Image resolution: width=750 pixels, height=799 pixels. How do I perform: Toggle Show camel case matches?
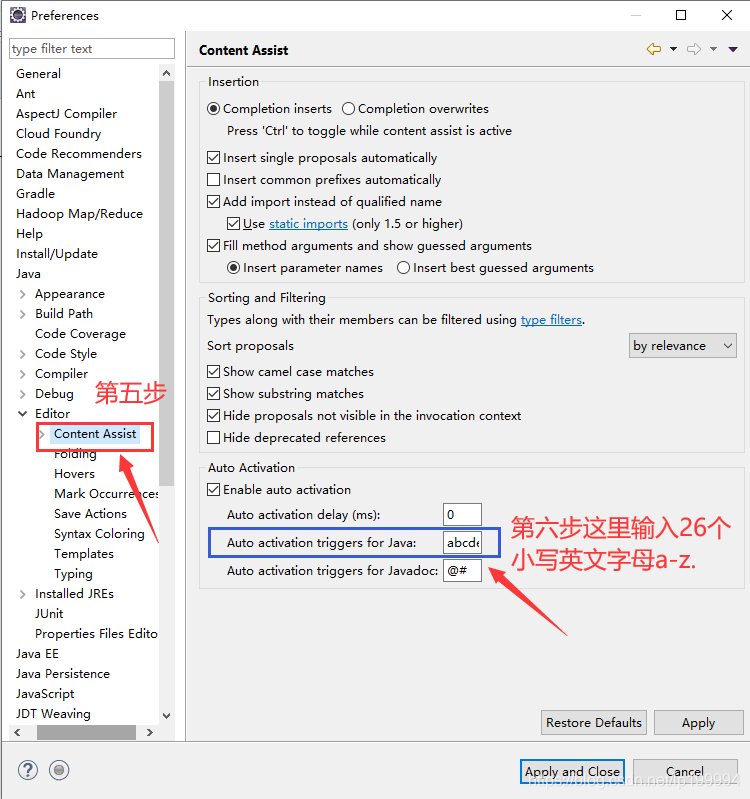(213, 372)
